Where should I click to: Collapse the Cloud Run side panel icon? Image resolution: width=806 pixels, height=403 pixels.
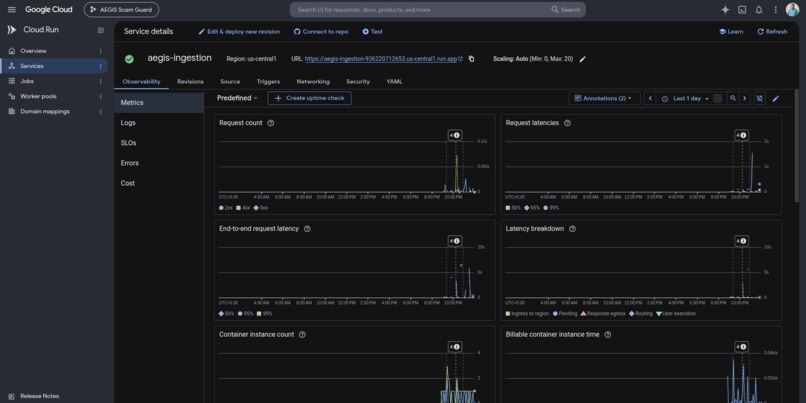point(101,30)
